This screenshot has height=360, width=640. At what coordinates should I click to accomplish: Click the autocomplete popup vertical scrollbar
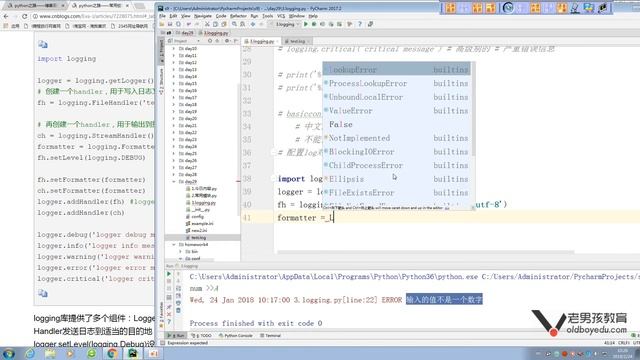point(473,109)
